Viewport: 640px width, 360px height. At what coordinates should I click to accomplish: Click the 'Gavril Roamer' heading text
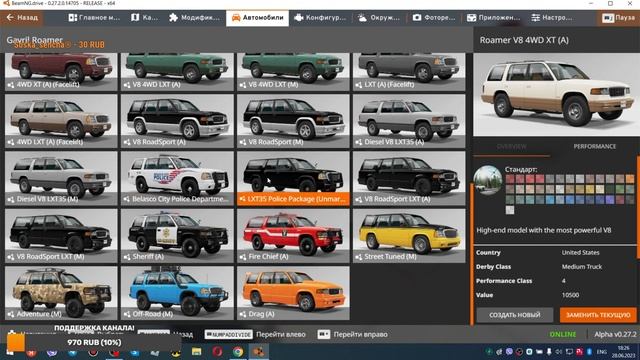point(35,40)
